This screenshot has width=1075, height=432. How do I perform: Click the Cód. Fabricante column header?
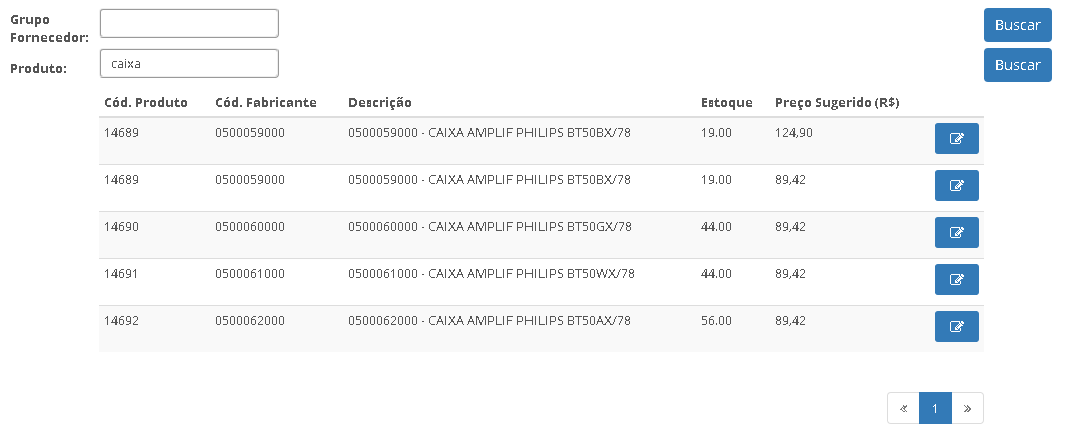coord(266,103)
